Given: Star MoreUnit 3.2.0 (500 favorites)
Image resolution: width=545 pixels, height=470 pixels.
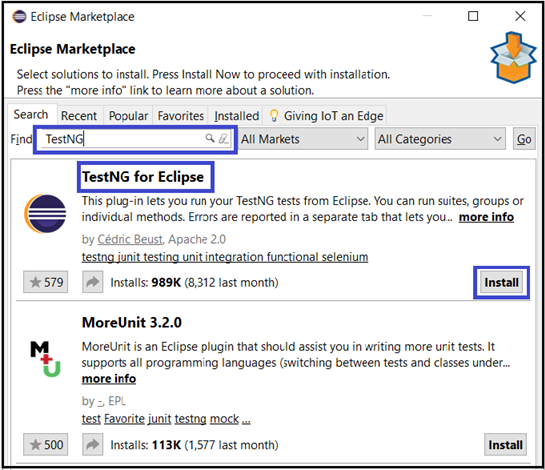Looking at the screenshot, I should pos(46,444).
